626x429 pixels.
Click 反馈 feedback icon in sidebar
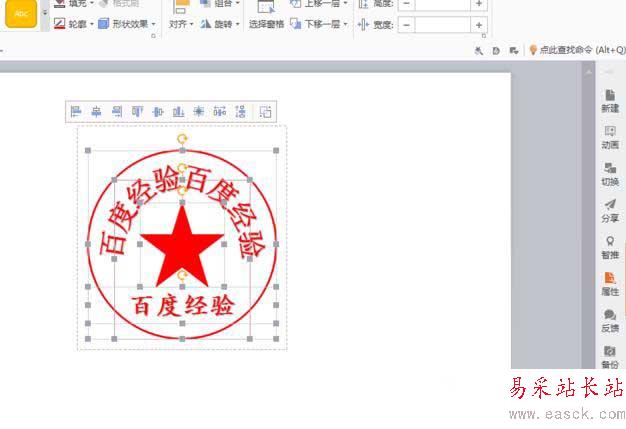(610, 321)
